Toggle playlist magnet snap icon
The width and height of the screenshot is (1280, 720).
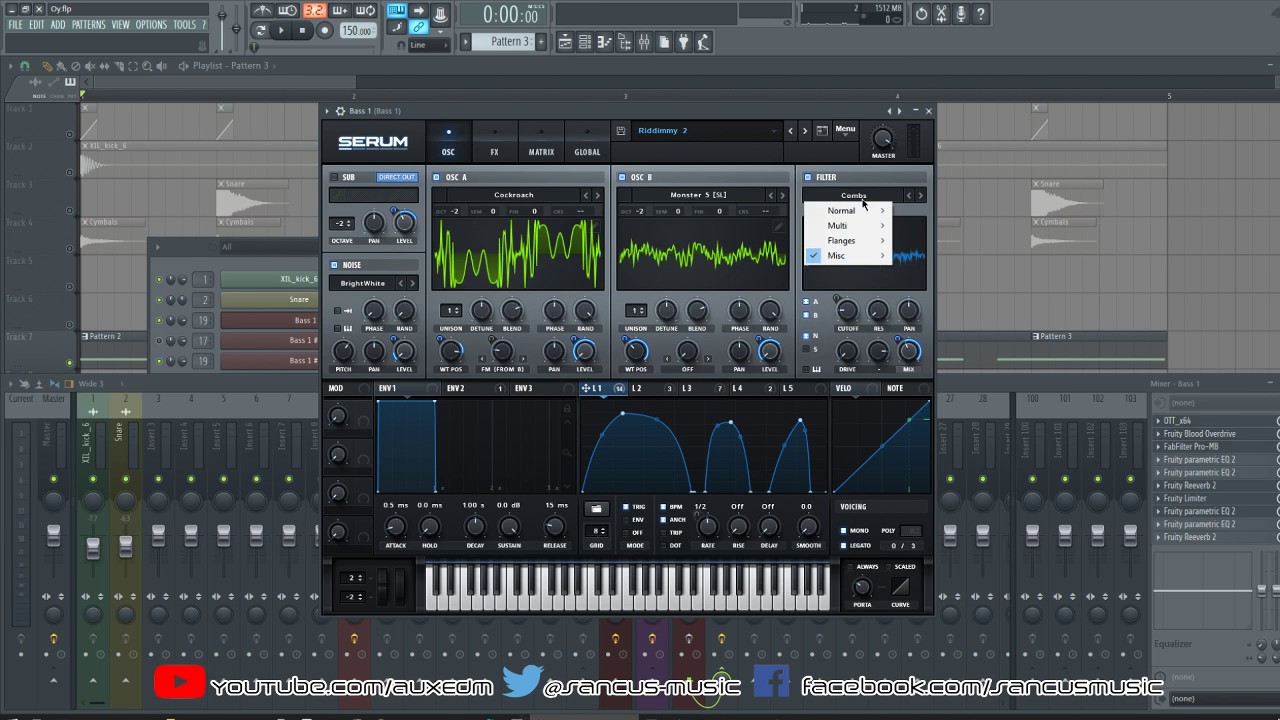[x=25, y=66]
